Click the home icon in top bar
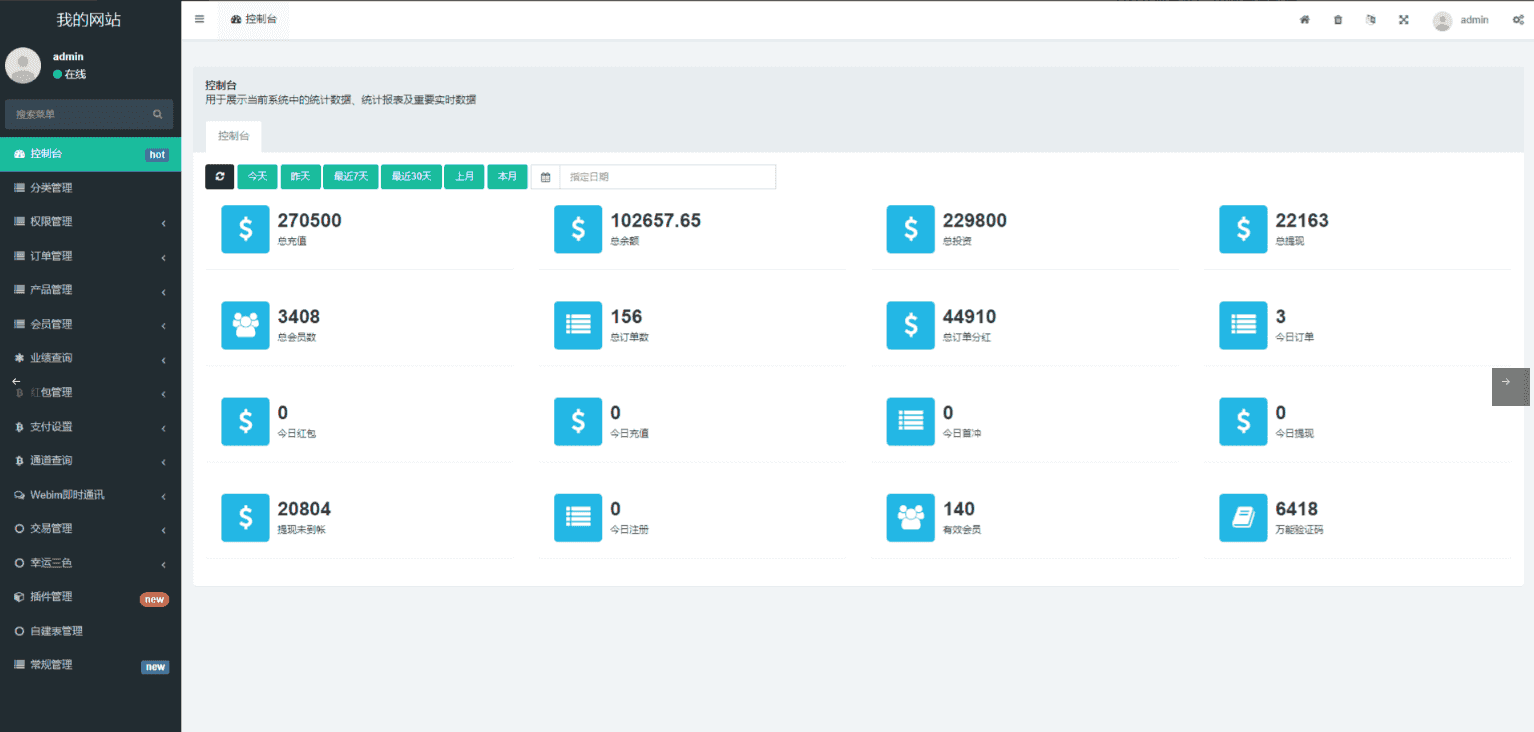 (1304, 20)
